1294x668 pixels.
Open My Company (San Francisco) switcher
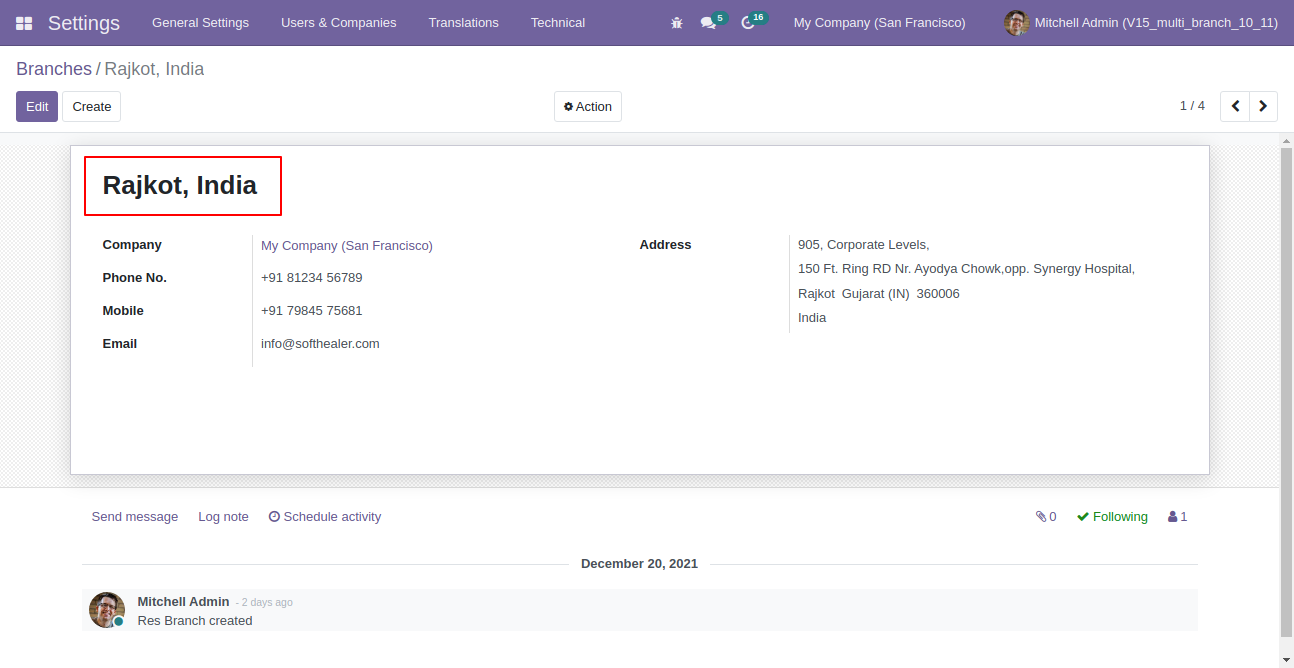coord(880,23)
